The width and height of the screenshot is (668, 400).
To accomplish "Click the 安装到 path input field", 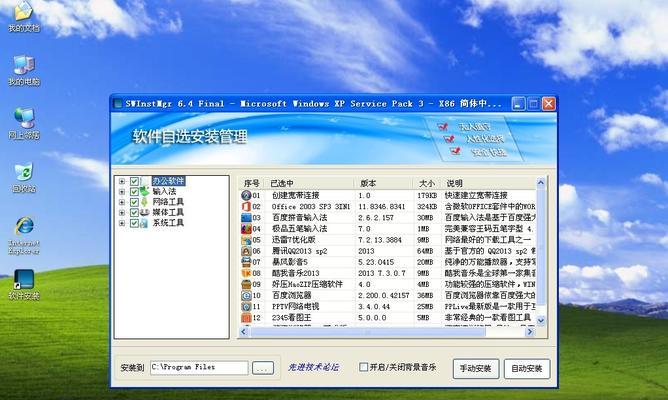I will point(199,368).
